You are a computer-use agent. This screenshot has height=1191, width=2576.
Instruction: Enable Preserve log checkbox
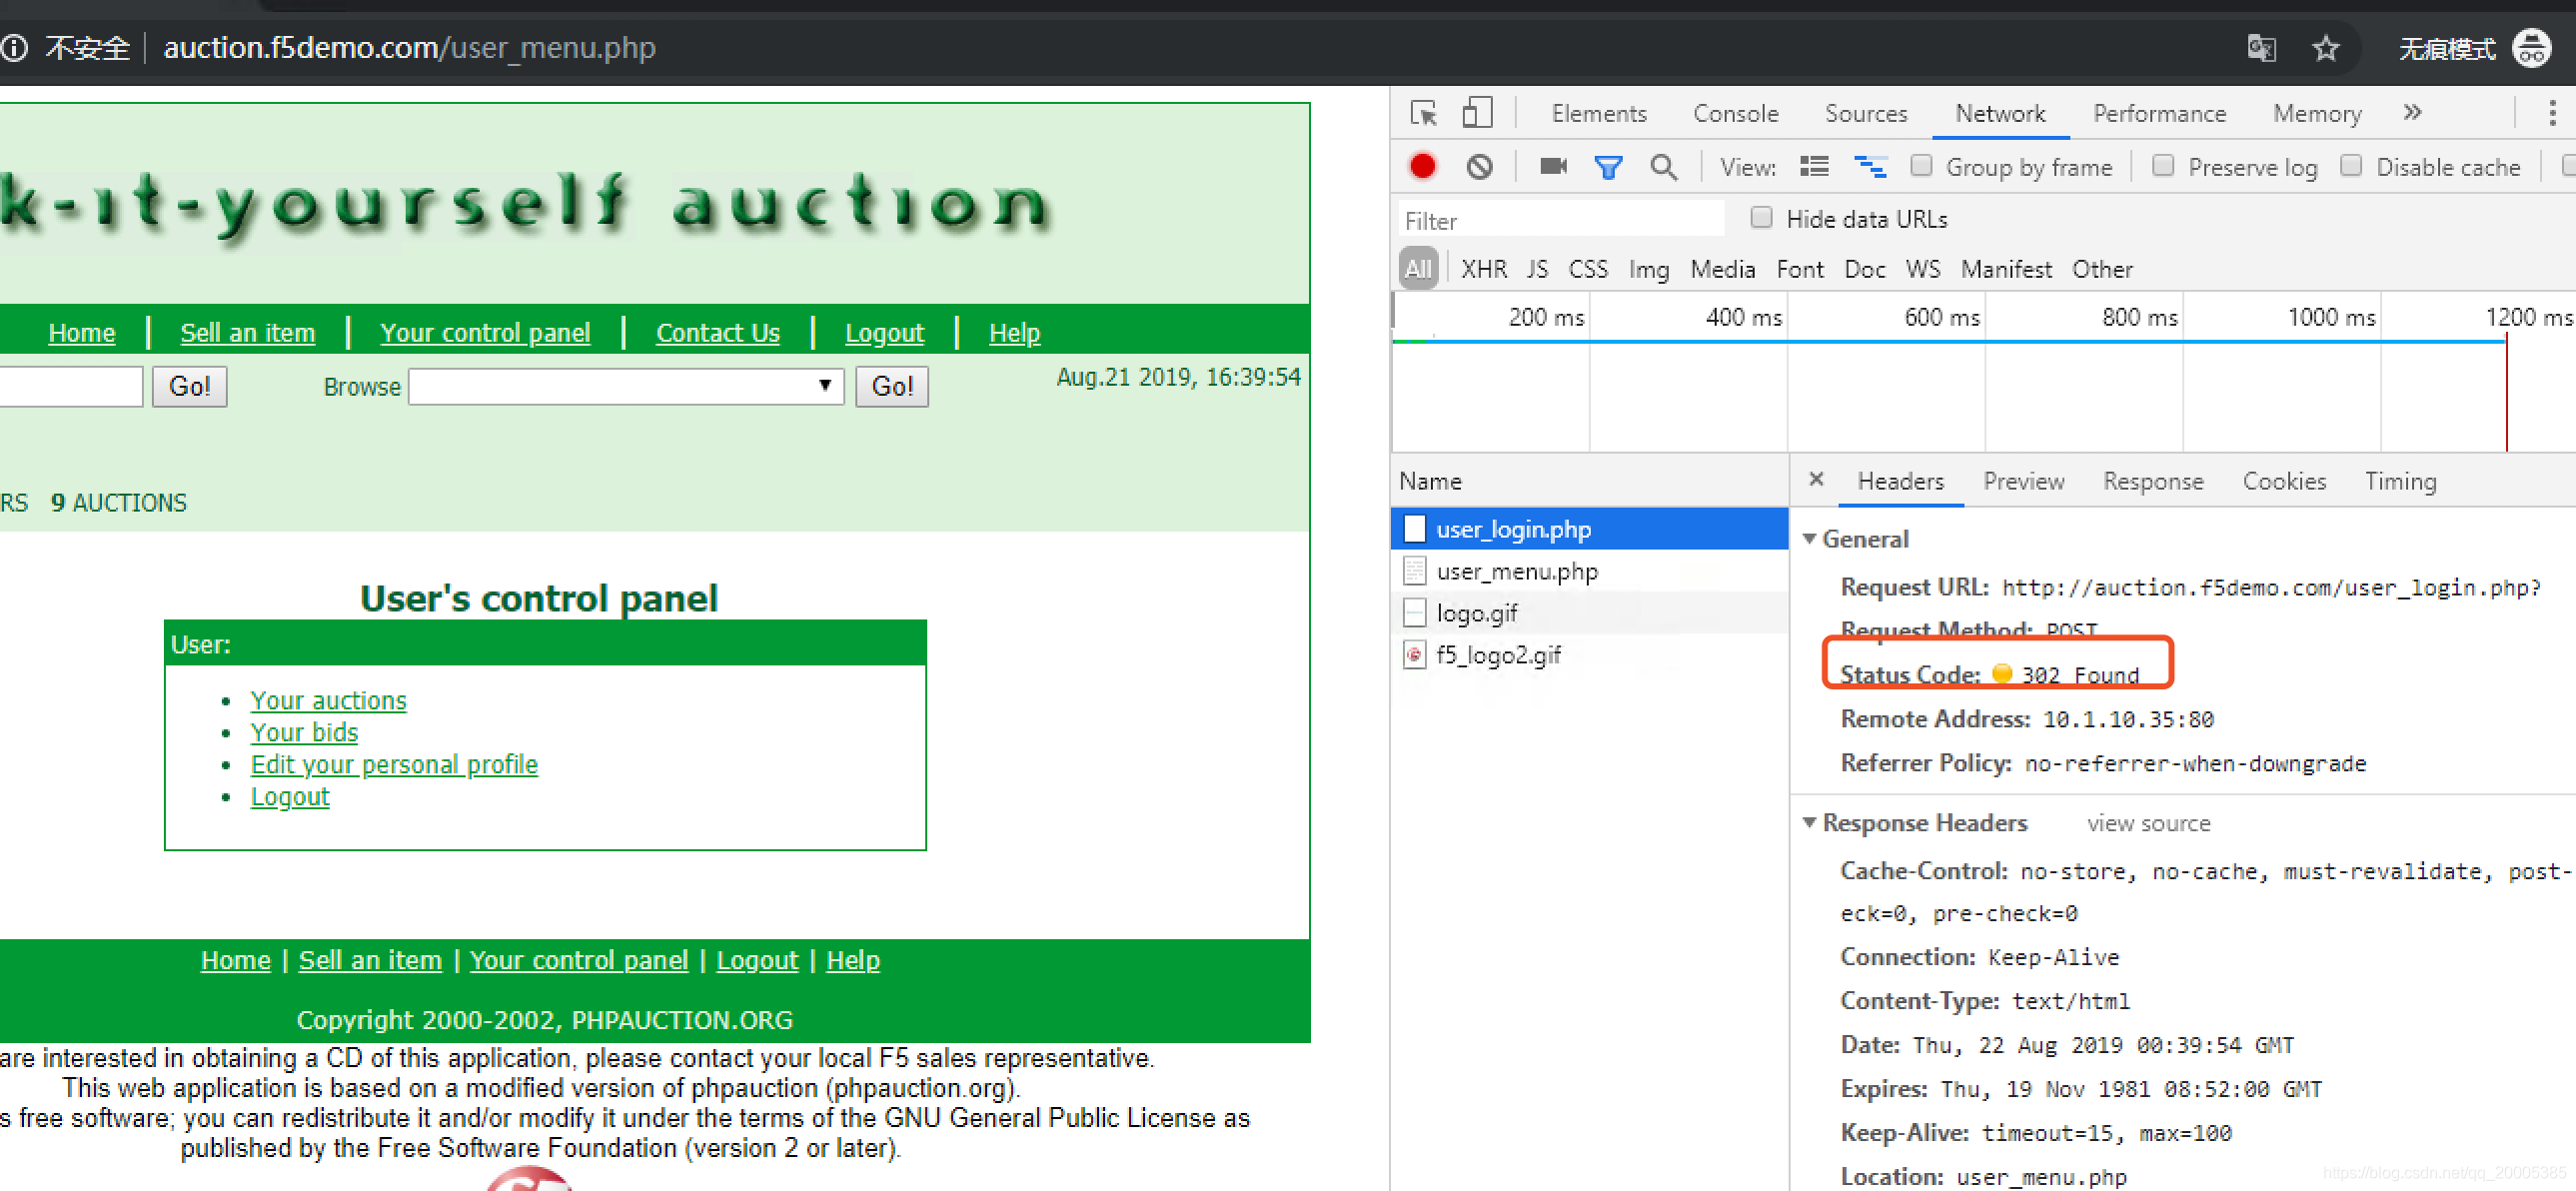click(2162, 166)
